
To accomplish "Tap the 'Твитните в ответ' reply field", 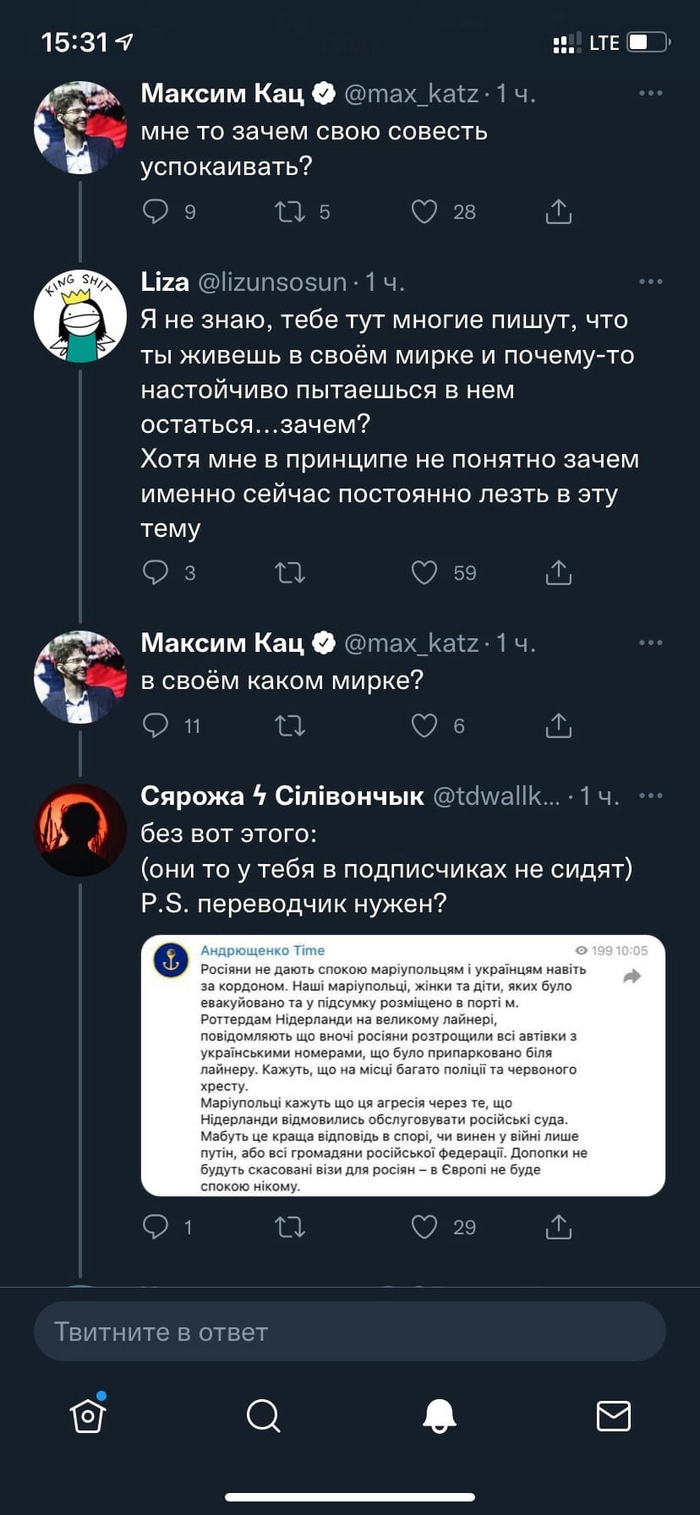I will 349,1332.
